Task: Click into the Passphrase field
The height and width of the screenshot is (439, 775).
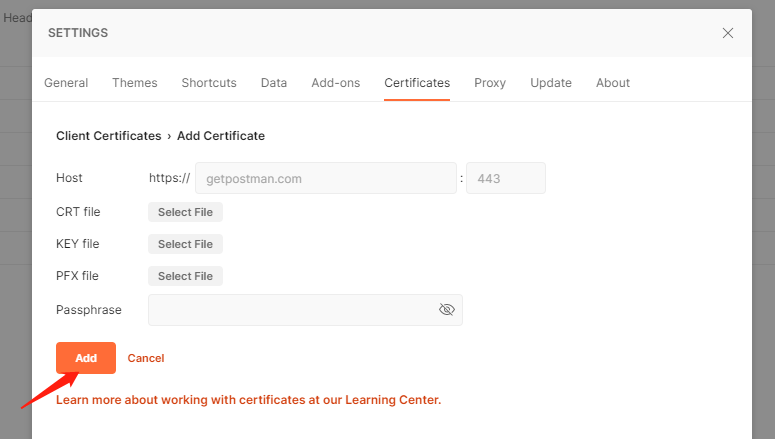Action: pos(290,310)
